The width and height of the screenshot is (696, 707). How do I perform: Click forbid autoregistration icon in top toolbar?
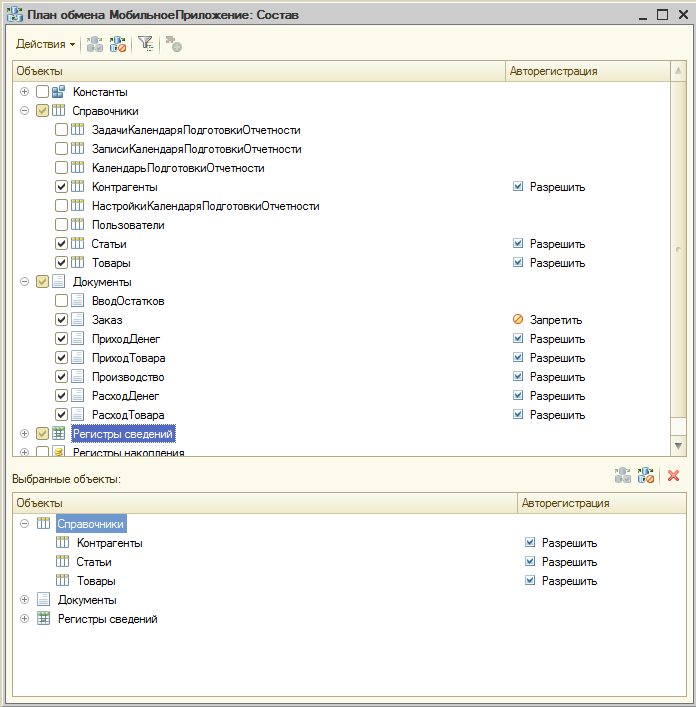pyautogui.click(x=118, y=44)
